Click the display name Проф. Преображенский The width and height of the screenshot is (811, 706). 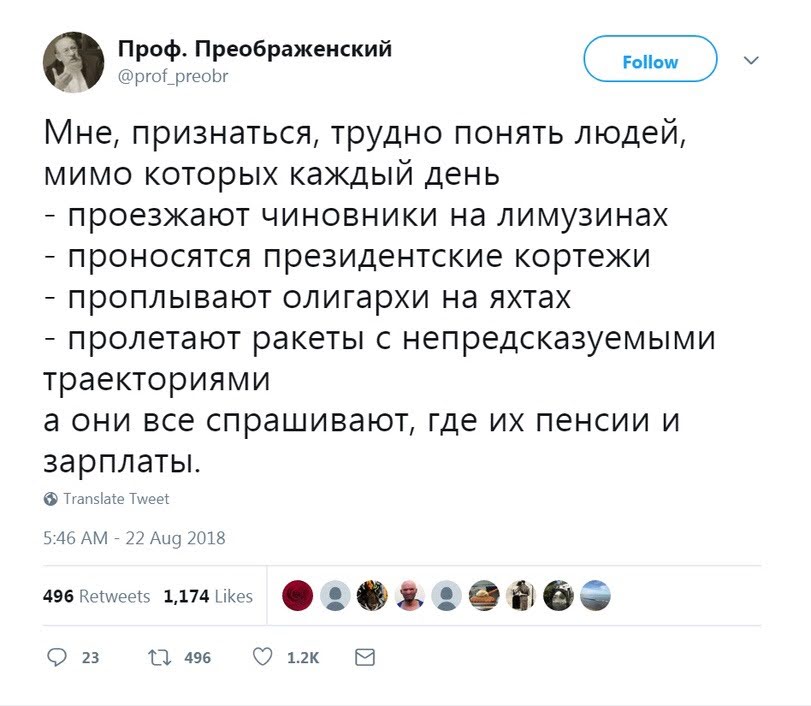[255, 48]
